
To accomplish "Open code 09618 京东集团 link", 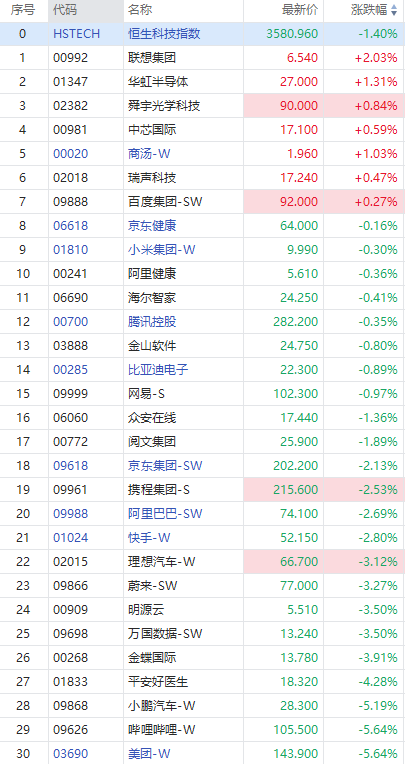I will point(71,466).
